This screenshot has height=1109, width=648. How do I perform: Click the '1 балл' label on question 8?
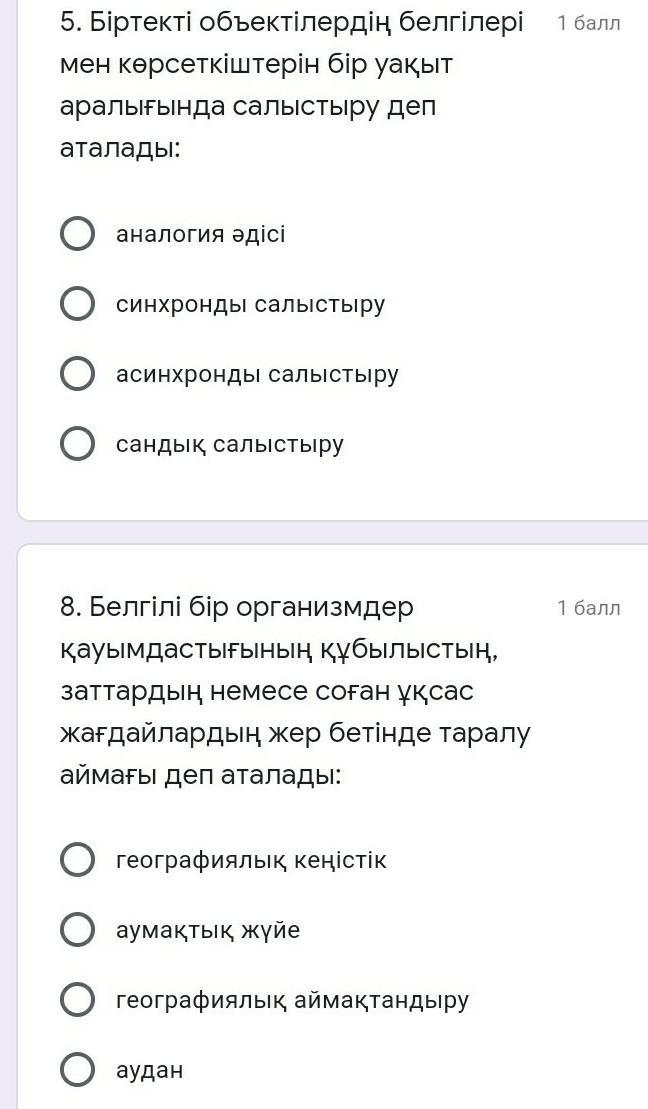[x=589, y=608]
